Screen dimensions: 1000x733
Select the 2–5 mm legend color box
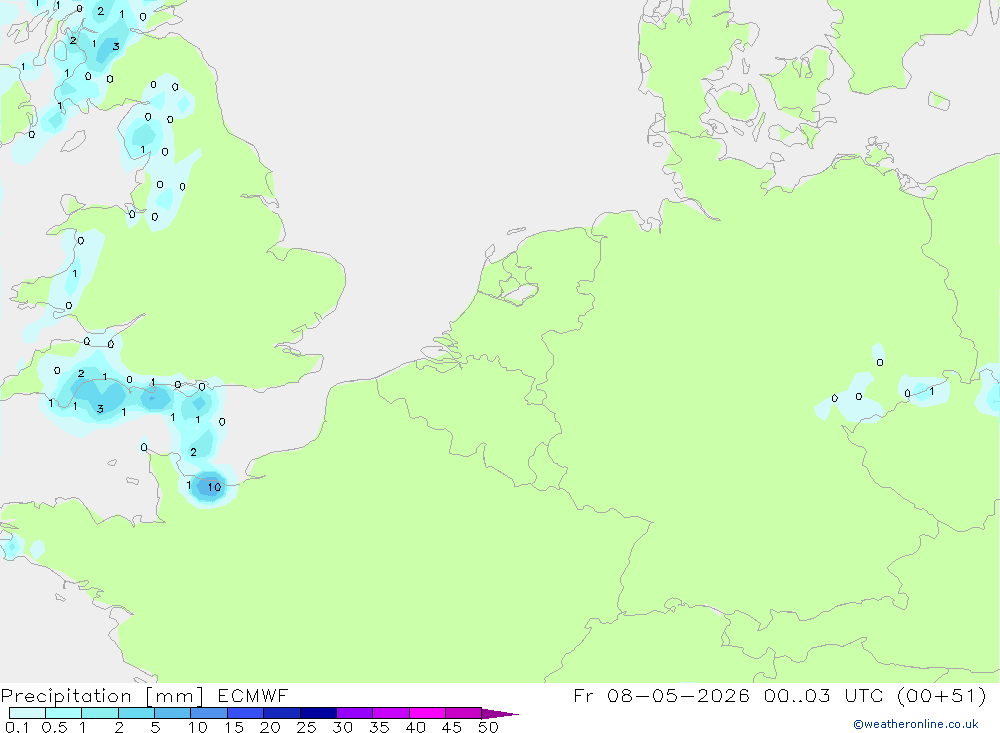coord(136,713)
